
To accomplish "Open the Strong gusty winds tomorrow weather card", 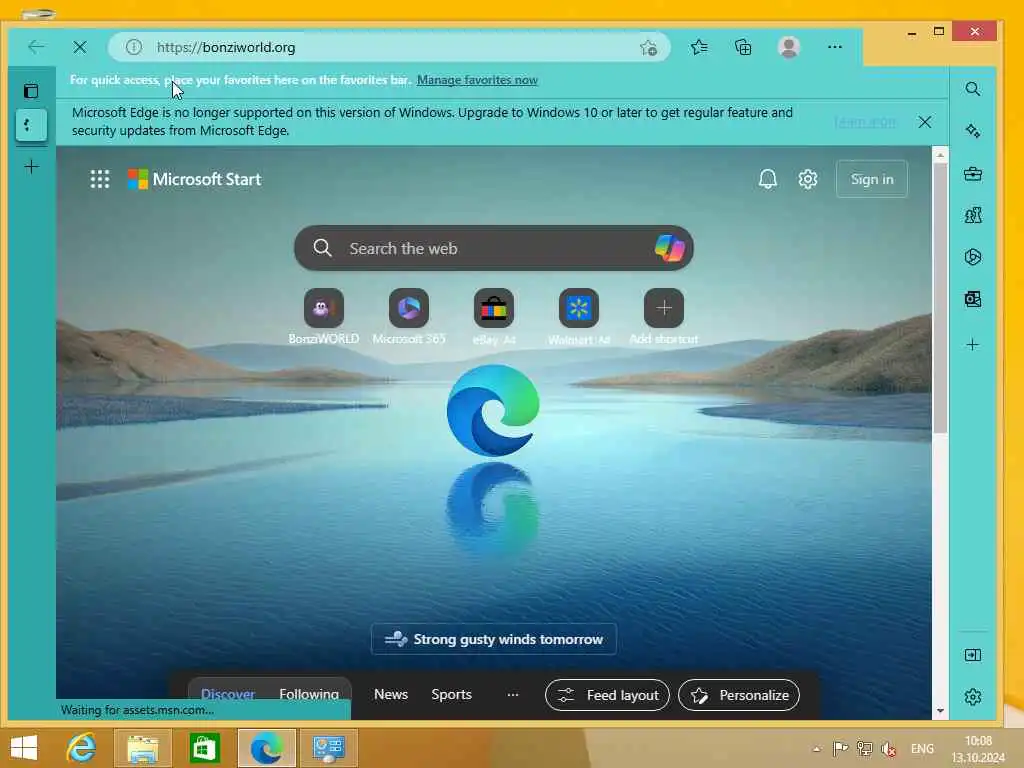I will point(493,639).
